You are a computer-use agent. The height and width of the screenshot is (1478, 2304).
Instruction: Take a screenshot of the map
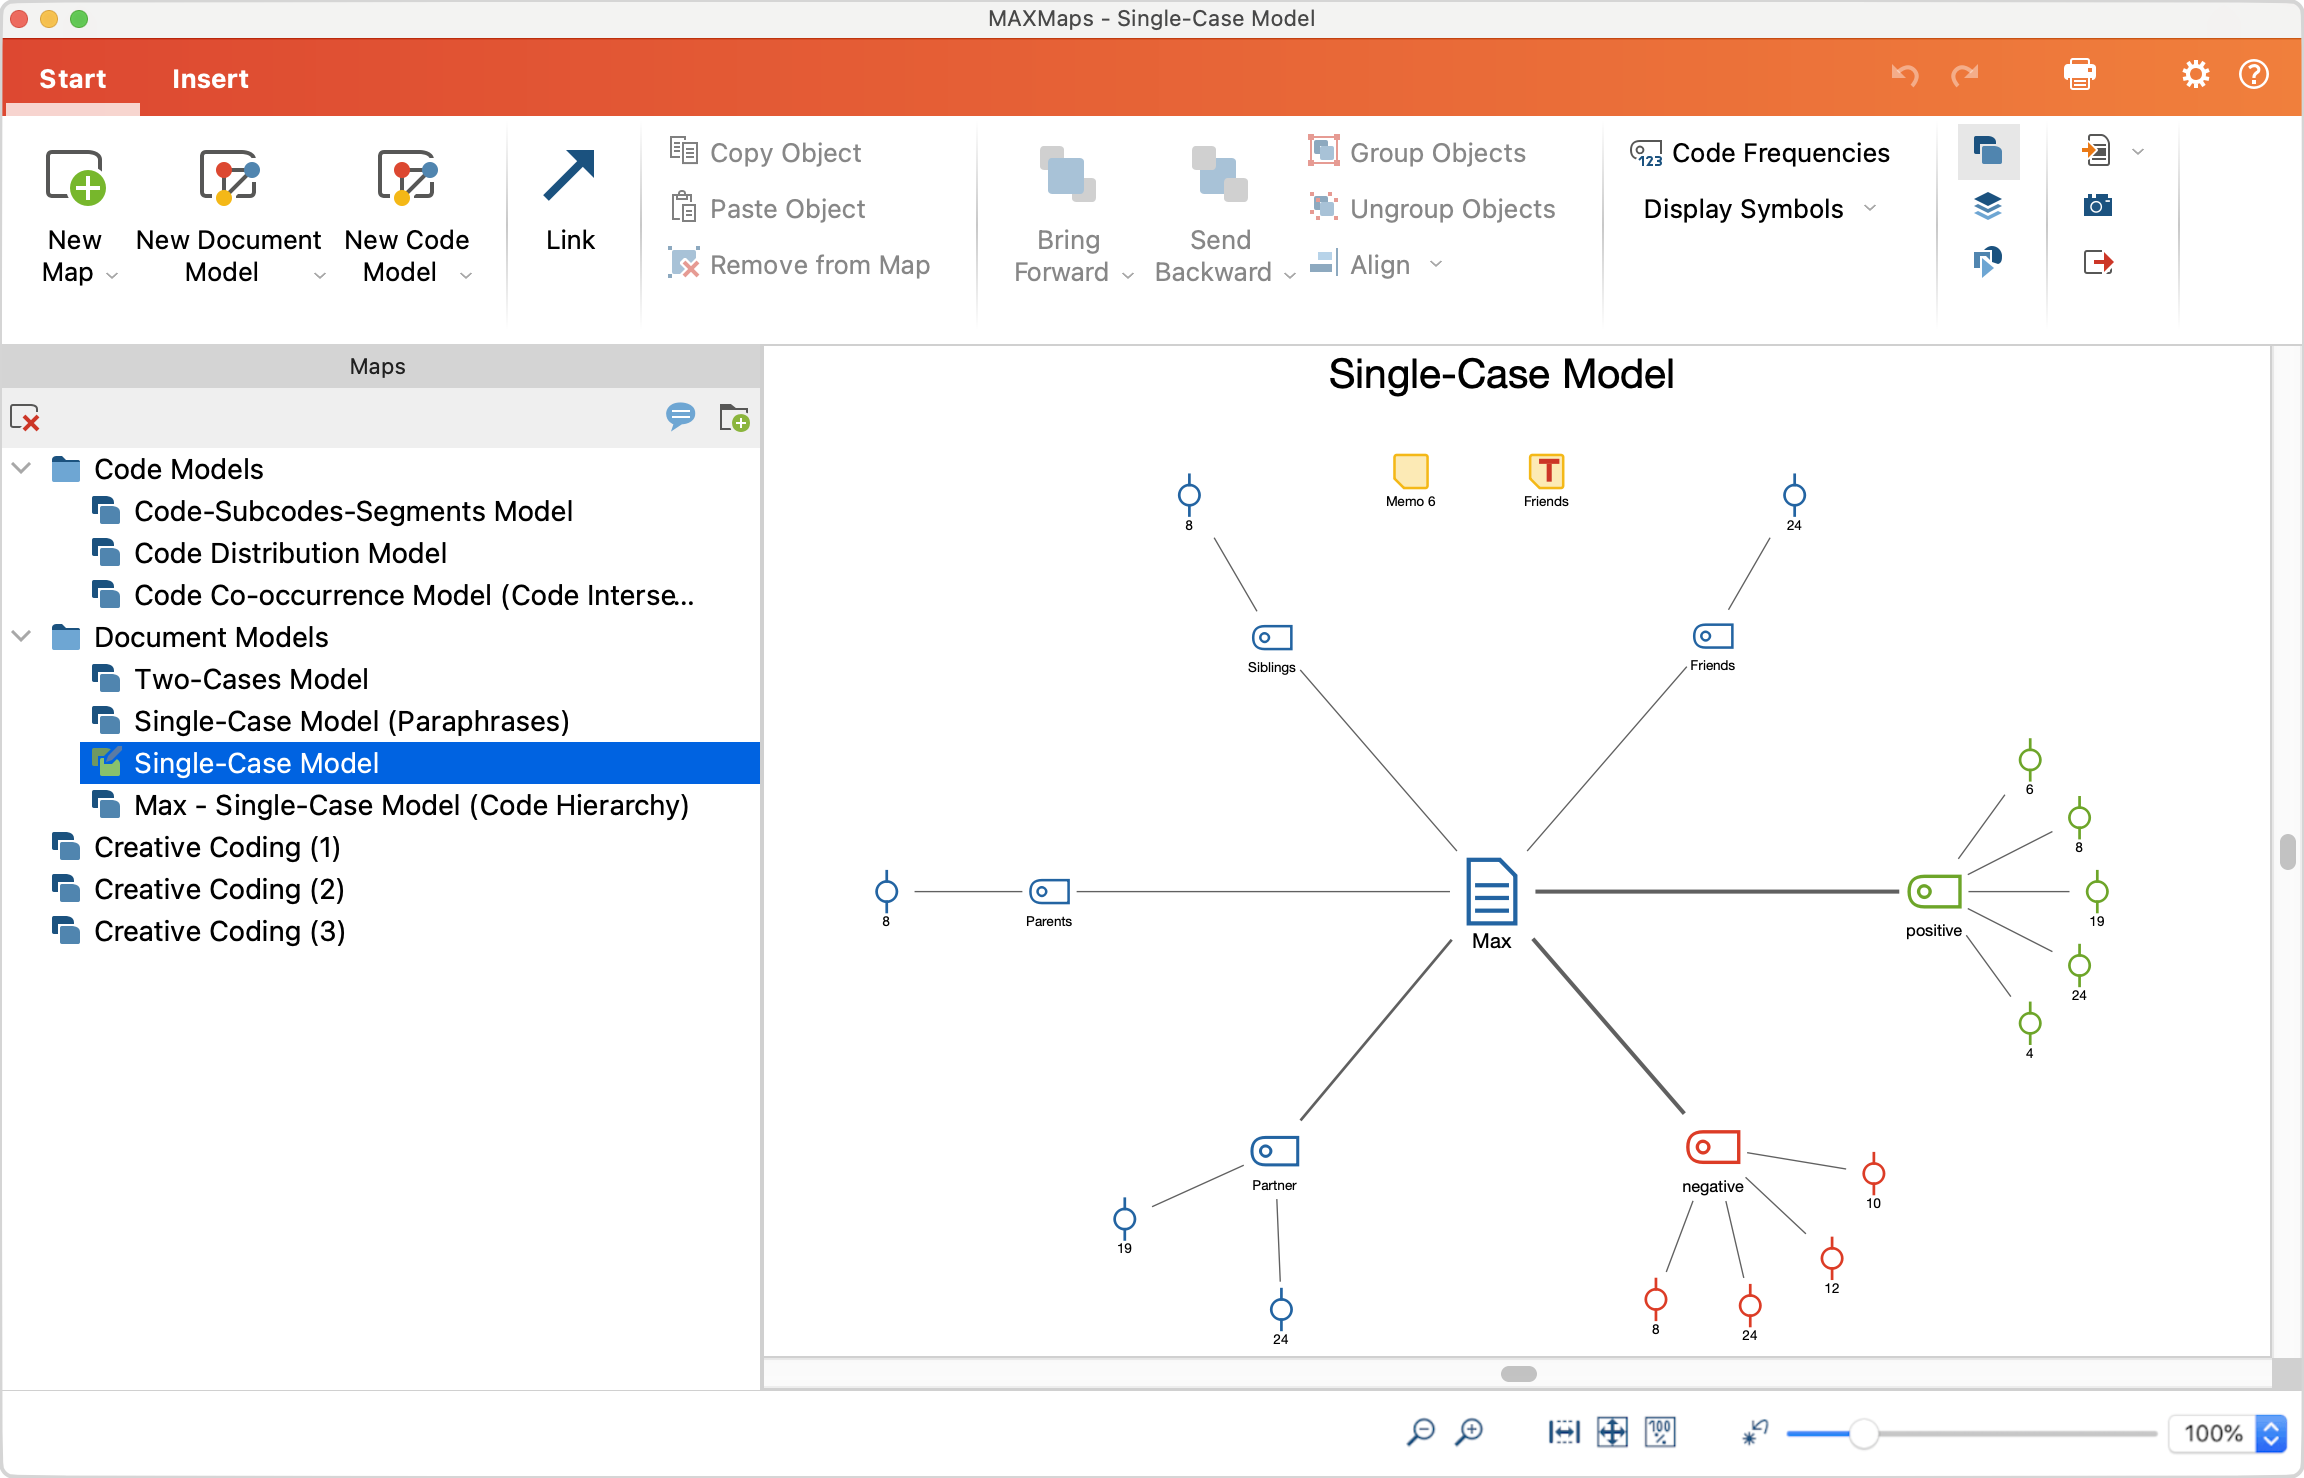2098,207
